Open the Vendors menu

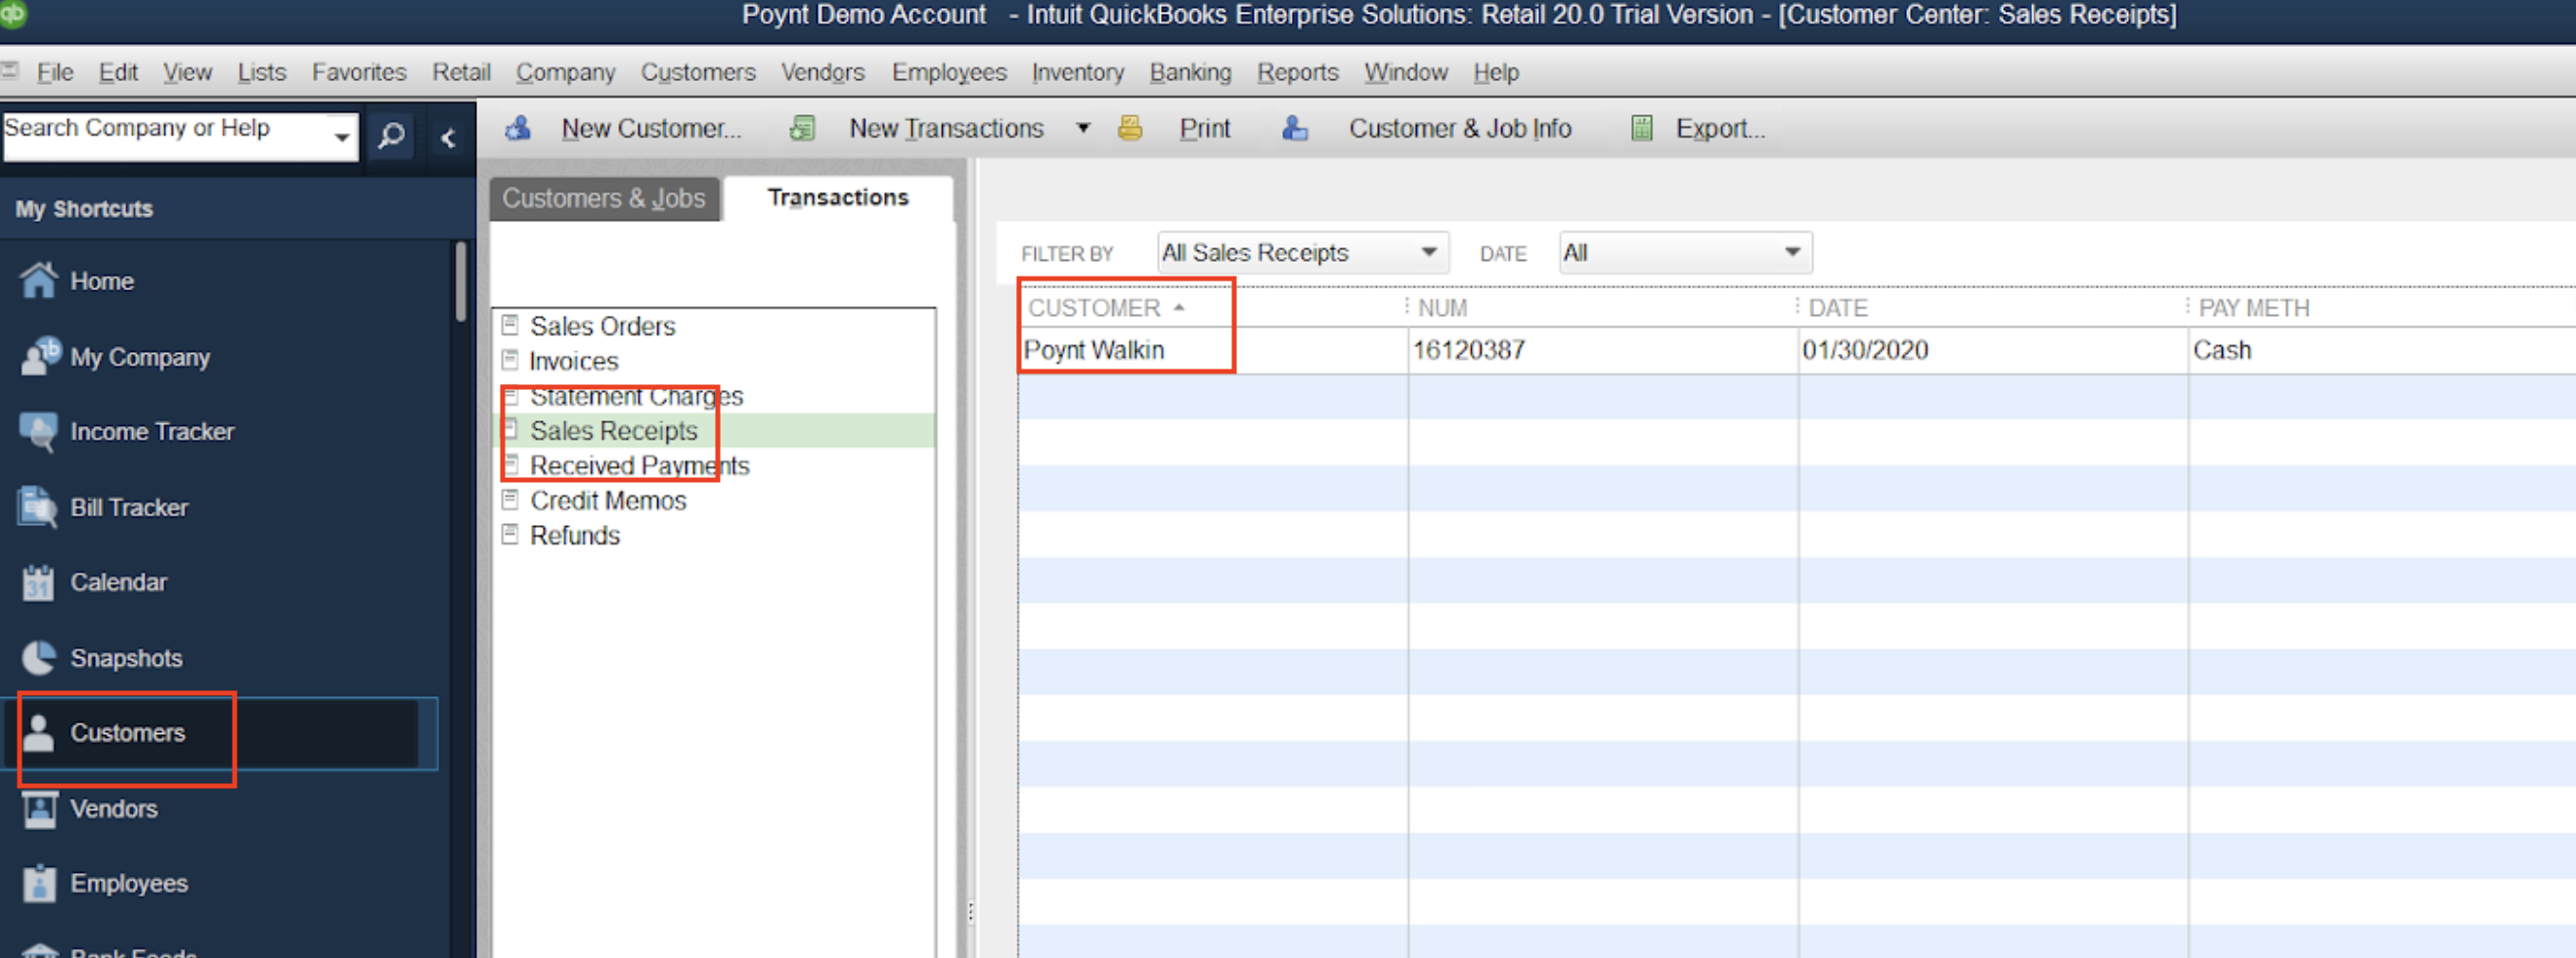(x=822, y=72)
